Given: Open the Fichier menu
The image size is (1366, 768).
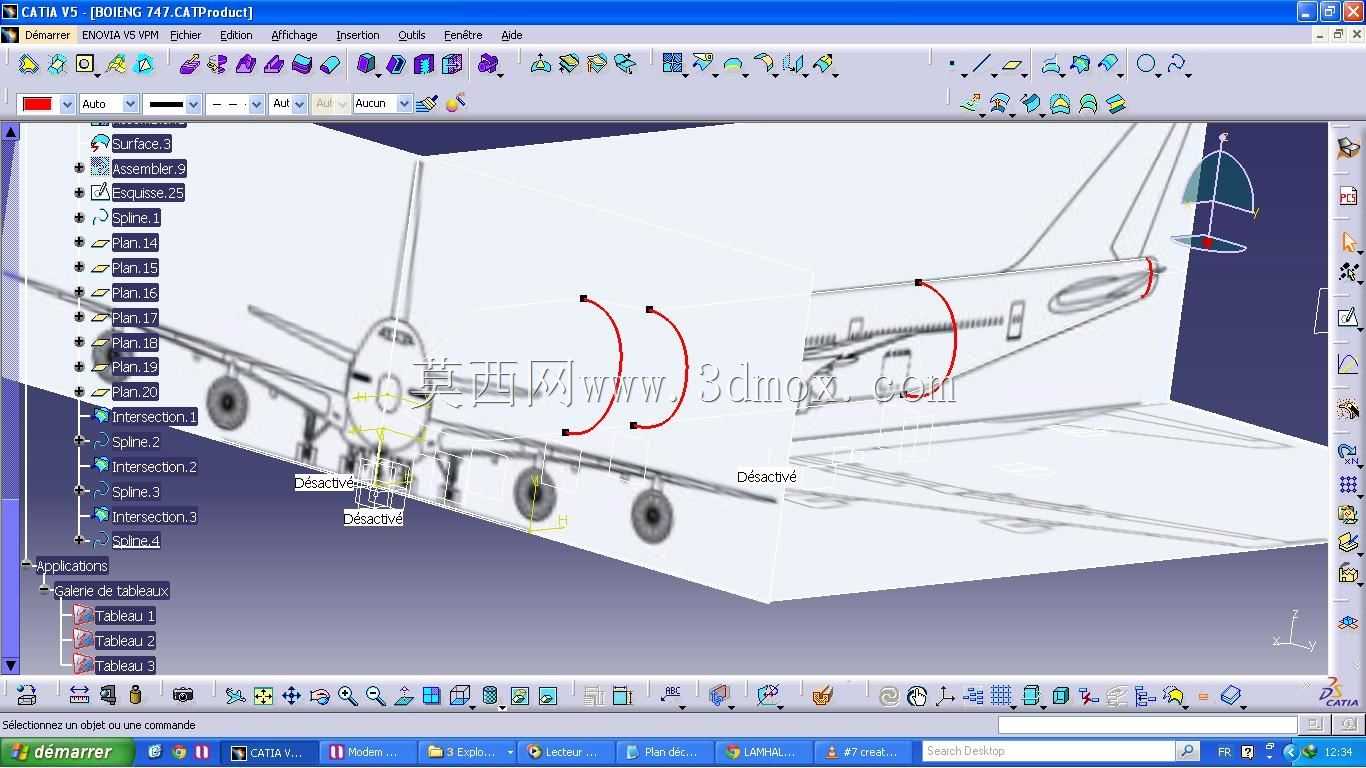Looking at the screenshot, I should pyautogui.click(x=185, y=35).
